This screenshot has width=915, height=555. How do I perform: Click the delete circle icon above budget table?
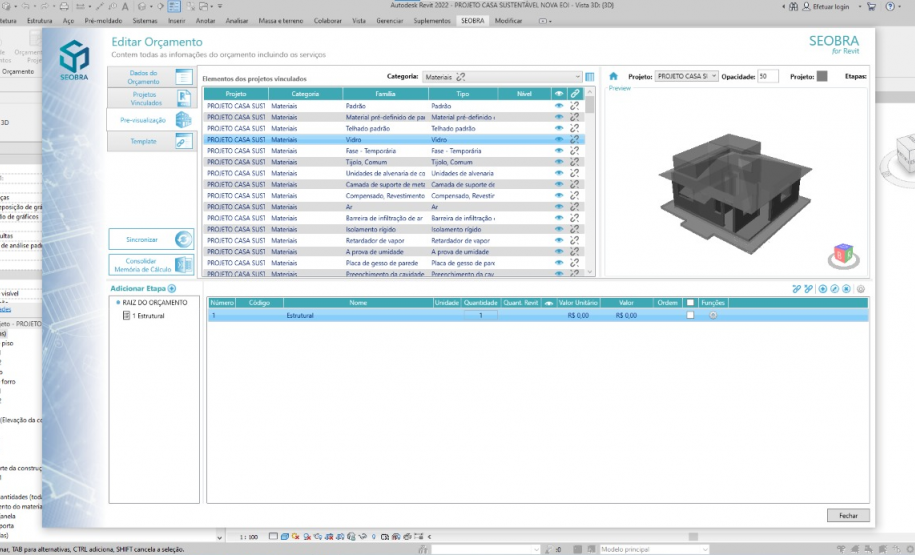click(x=846, y=289)
